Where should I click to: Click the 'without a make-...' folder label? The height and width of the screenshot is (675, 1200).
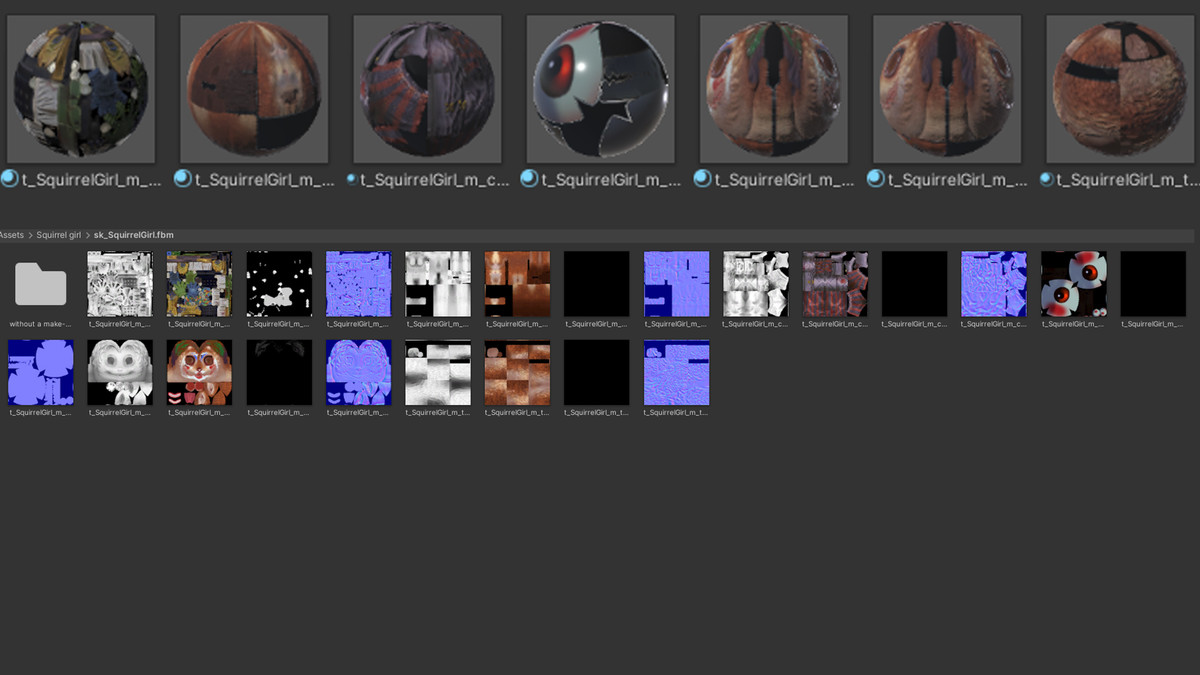point(41,324)
